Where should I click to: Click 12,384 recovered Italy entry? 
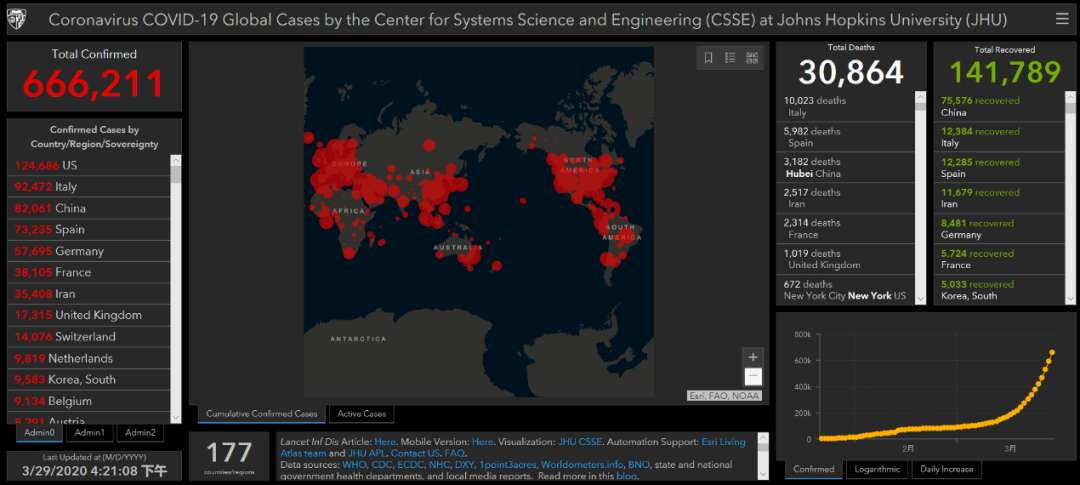pos(999,136)
